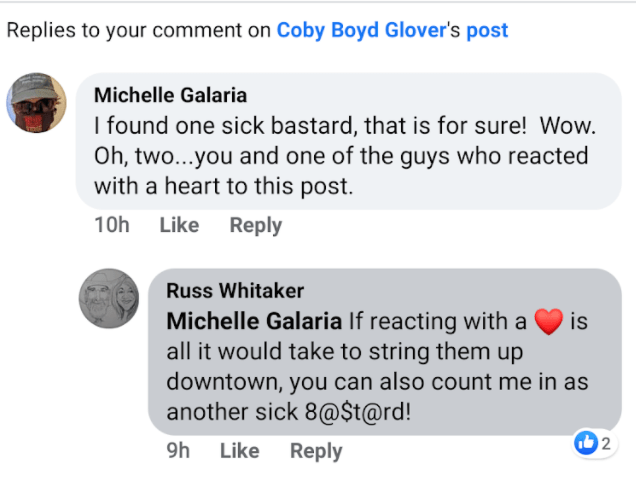Click the 10h timestamp on Michelle's comment
The width and height of the screenshot is (636, 478).
coord(111,226)
